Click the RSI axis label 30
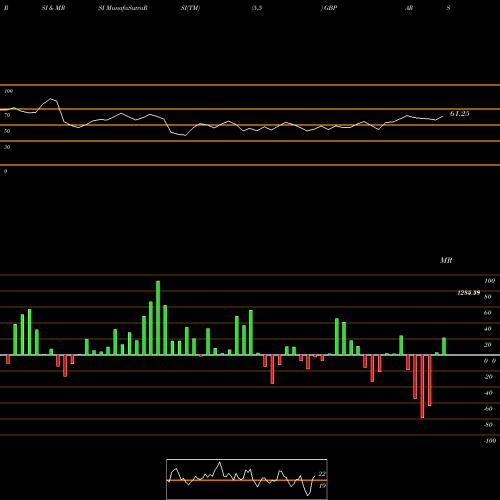The width and height of the screenshot is (500, 500). (7, 147)
